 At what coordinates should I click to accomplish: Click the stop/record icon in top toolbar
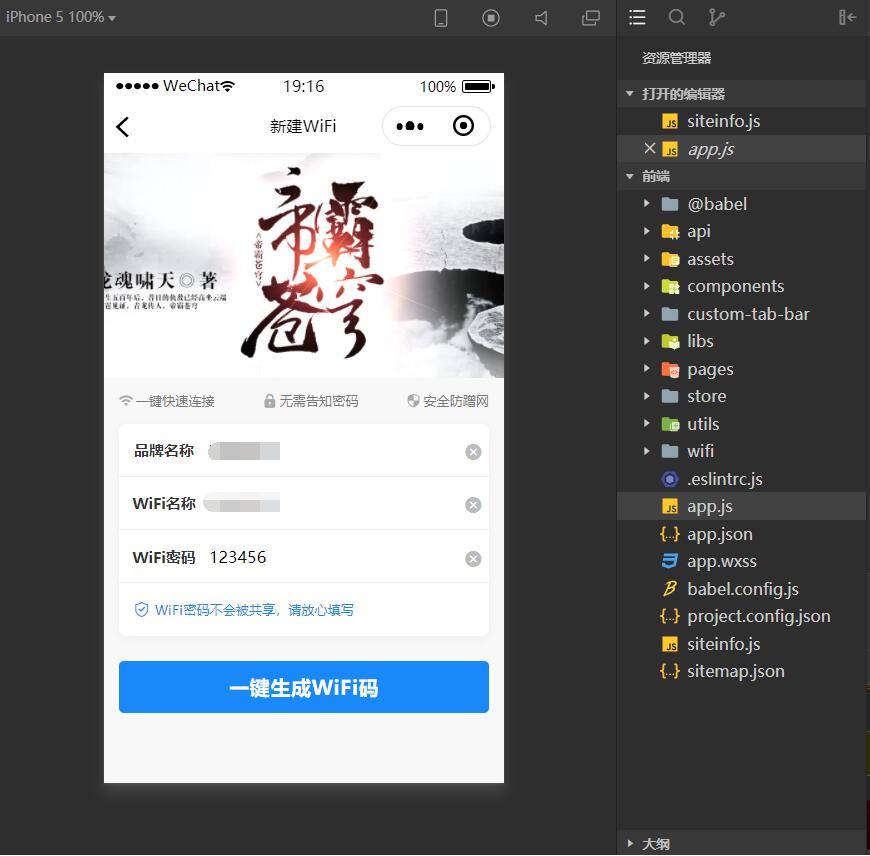490,17
